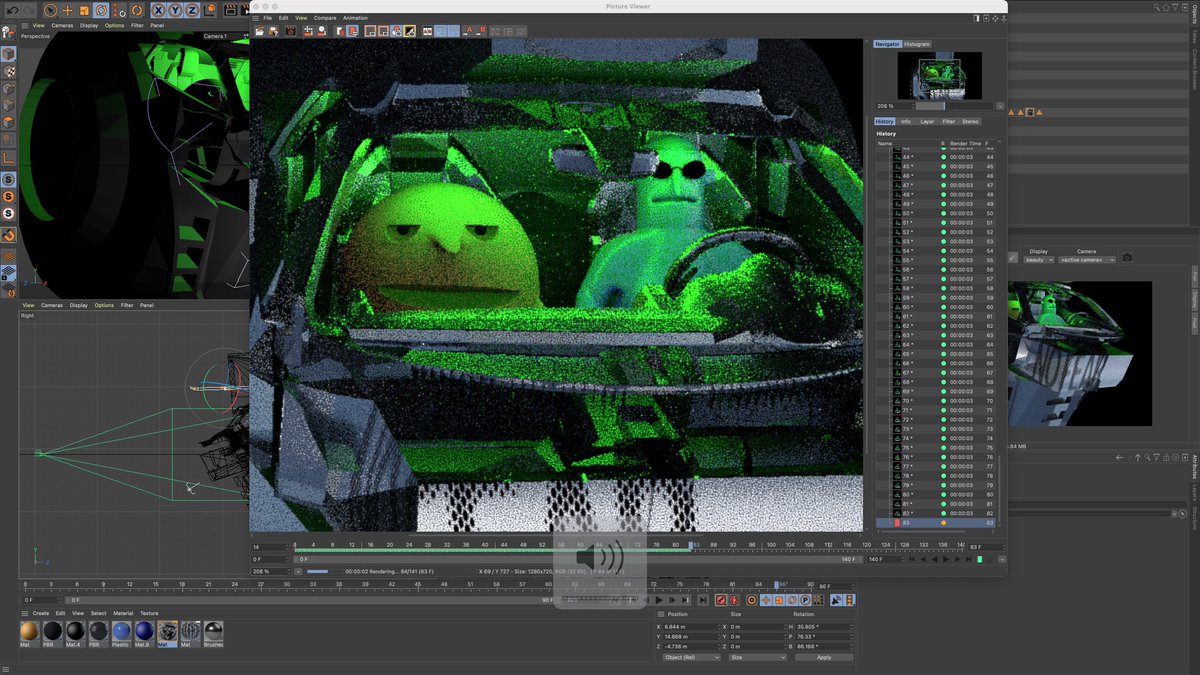Click the AB compare toggle icon
Screen dimensions: 1200x675
(427, 31)
